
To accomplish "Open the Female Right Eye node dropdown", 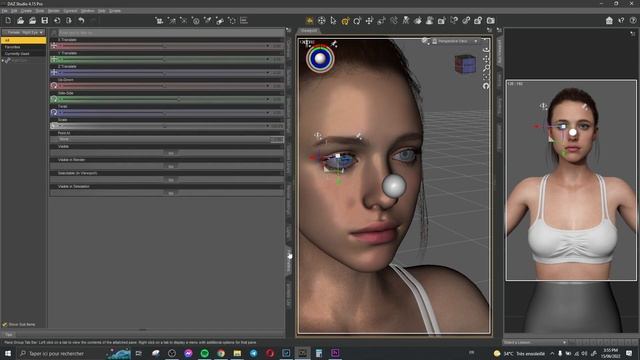I will click(x=24, y=32).
